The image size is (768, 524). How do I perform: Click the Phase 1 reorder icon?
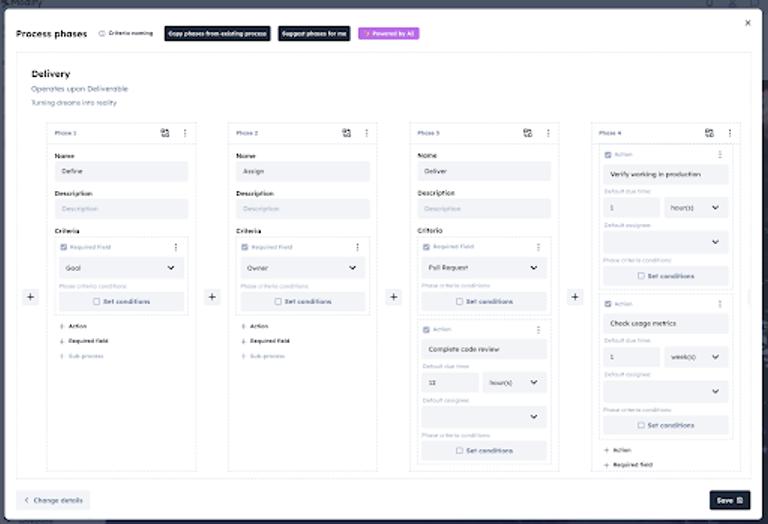tap(165, 133)
